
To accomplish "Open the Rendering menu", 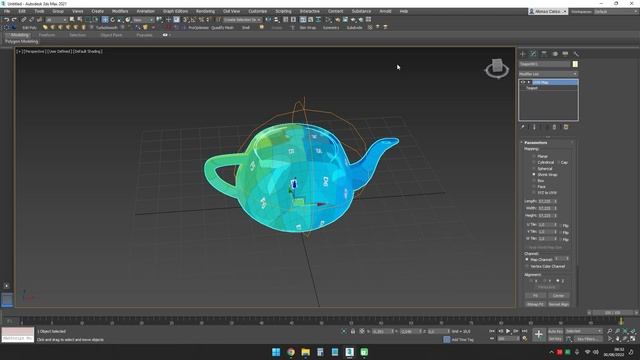I will (x=205, y=11).
